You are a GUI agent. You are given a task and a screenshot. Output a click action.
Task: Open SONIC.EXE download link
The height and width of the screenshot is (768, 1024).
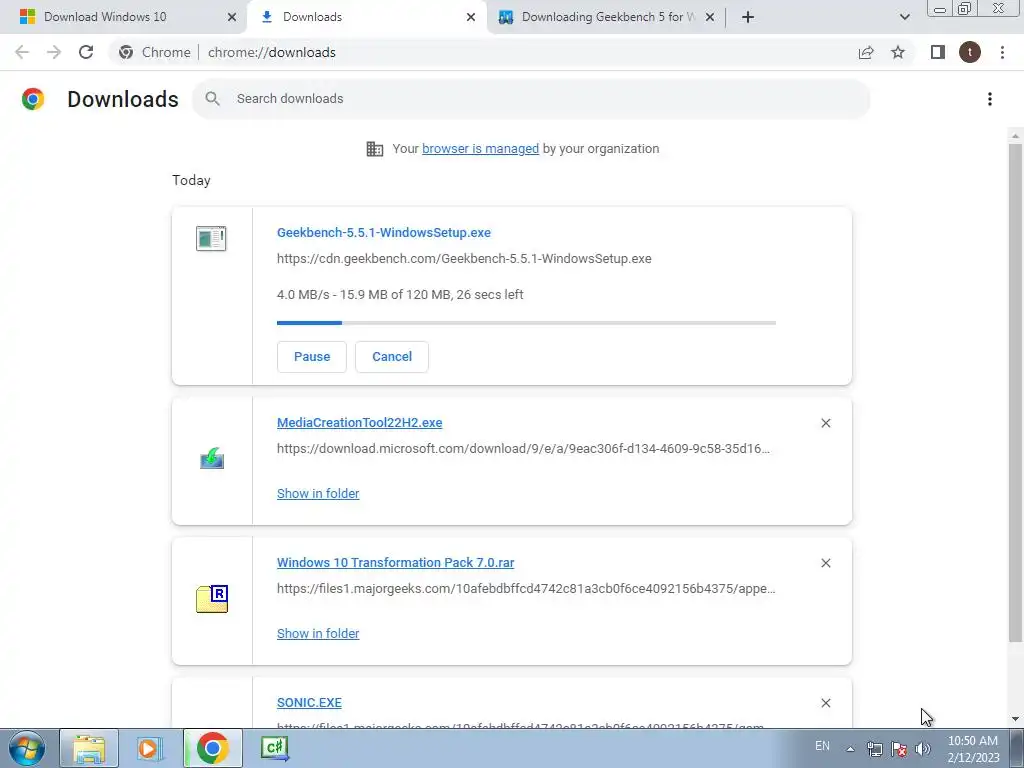tap(309, 703)
